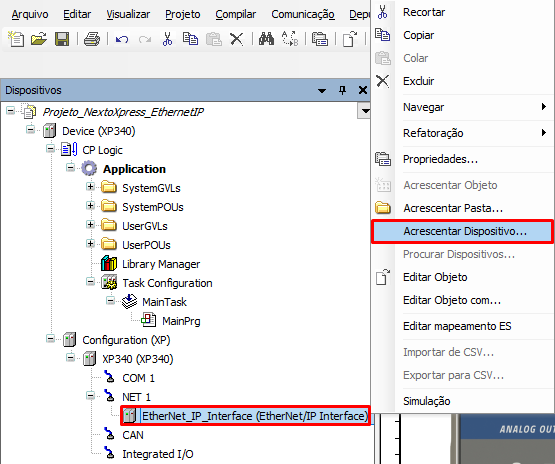Click the toolbar Edit Object icon

(350, 39)
